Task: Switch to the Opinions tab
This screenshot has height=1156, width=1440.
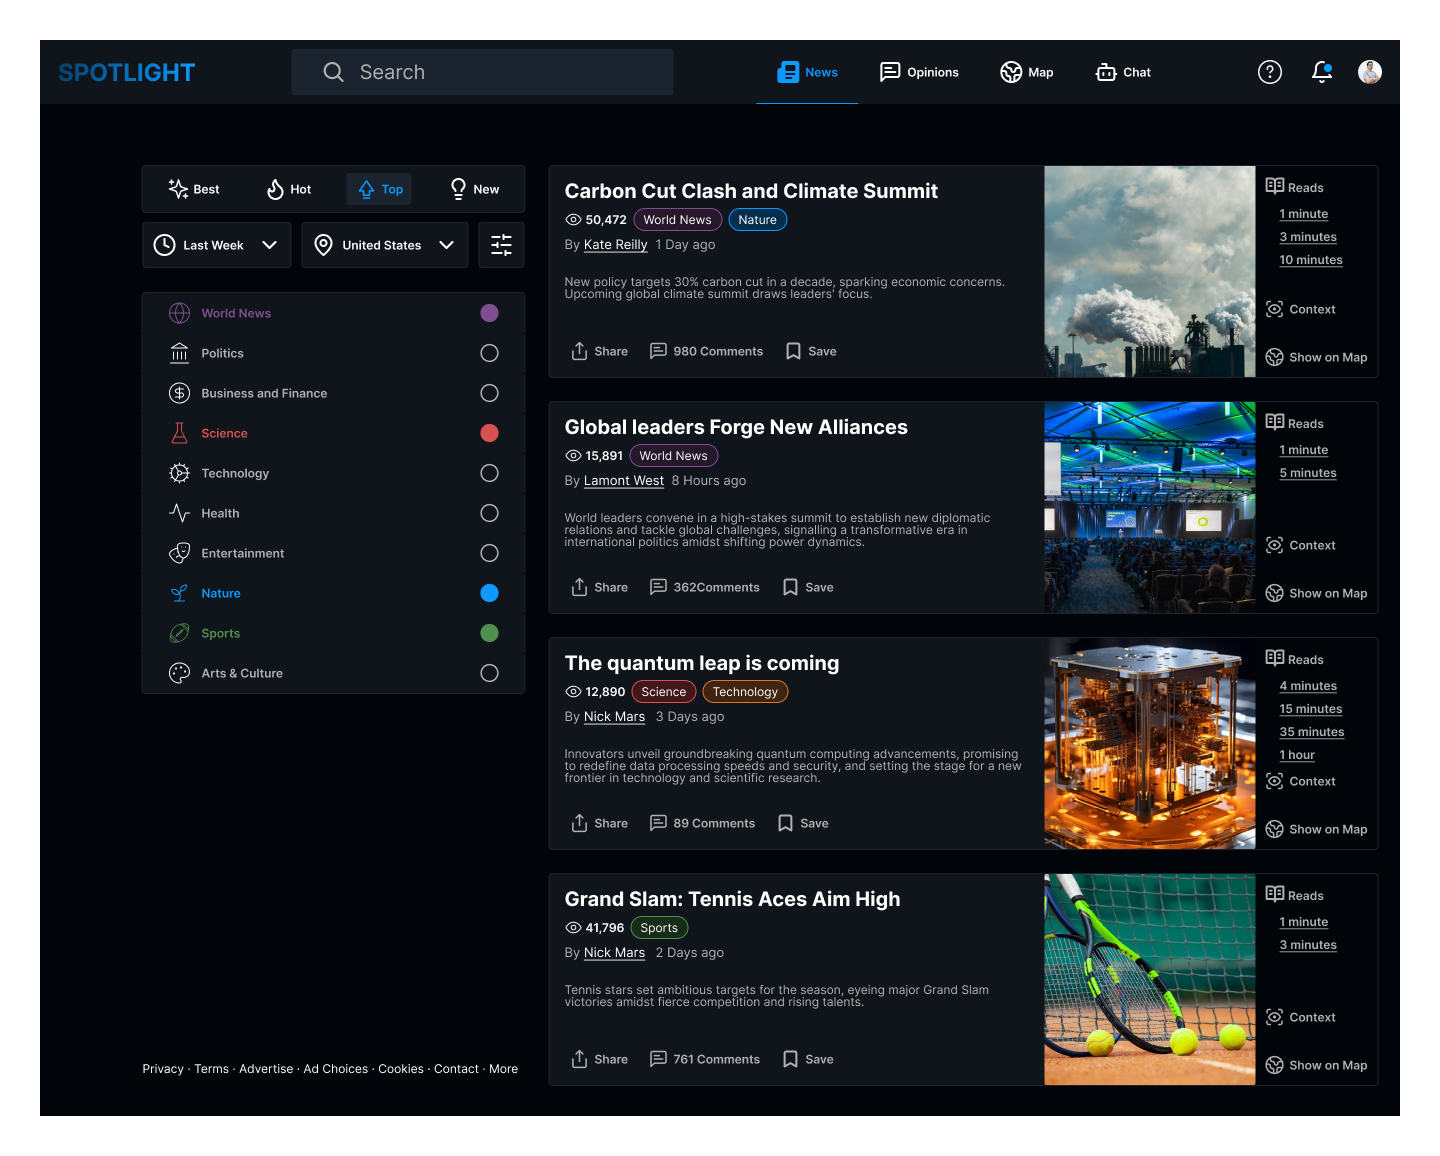Action: 919,72
